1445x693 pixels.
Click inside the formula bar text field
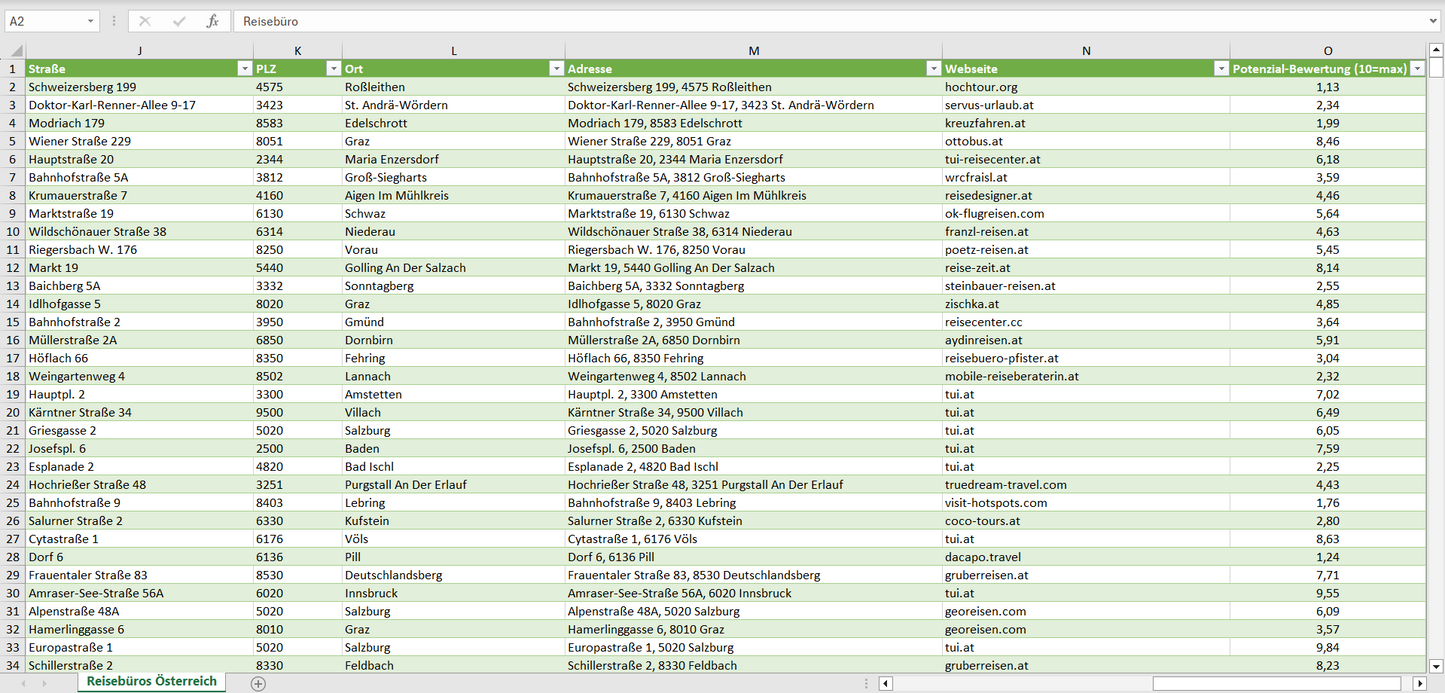tap(800, 21)
